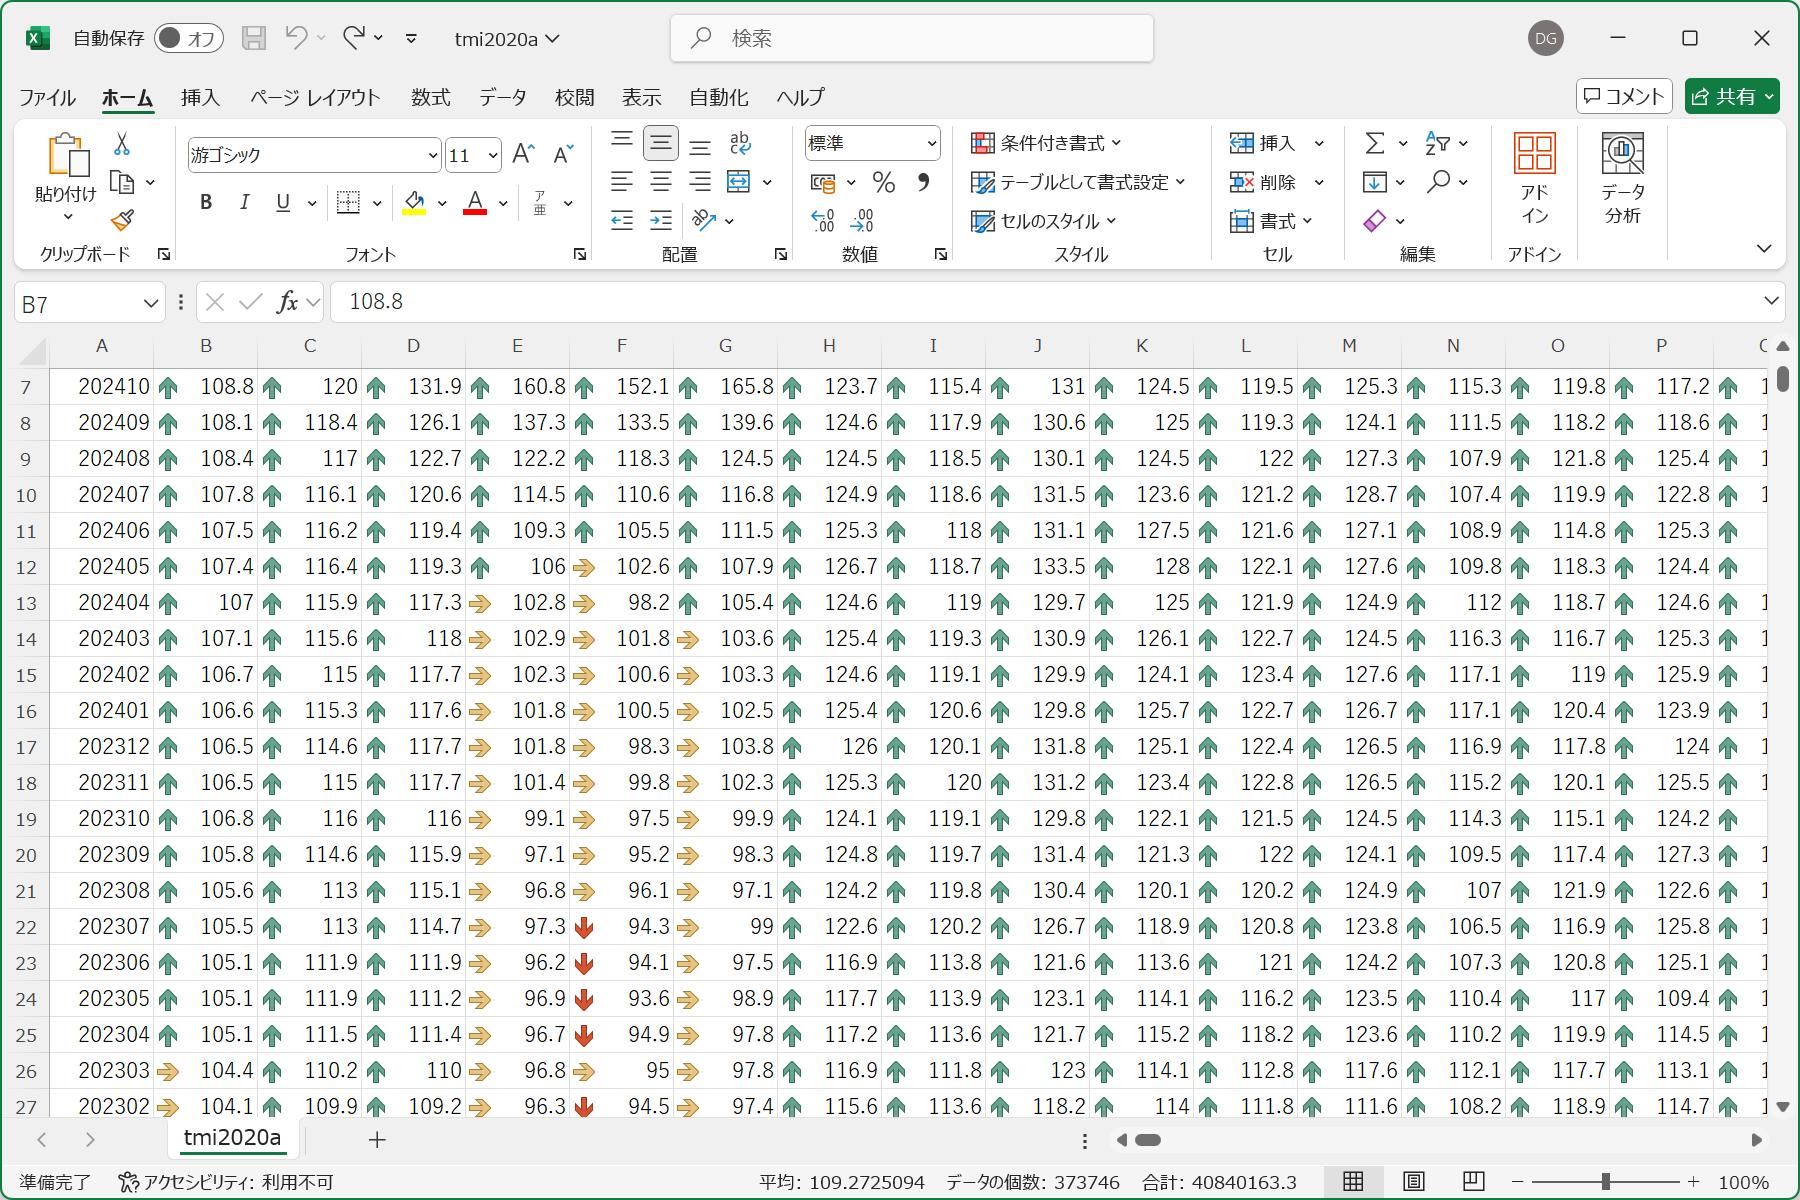Viewport: 1800px width, 1200px height.
Task: Switch to the 校閲 tab
Action: [574, 97]
